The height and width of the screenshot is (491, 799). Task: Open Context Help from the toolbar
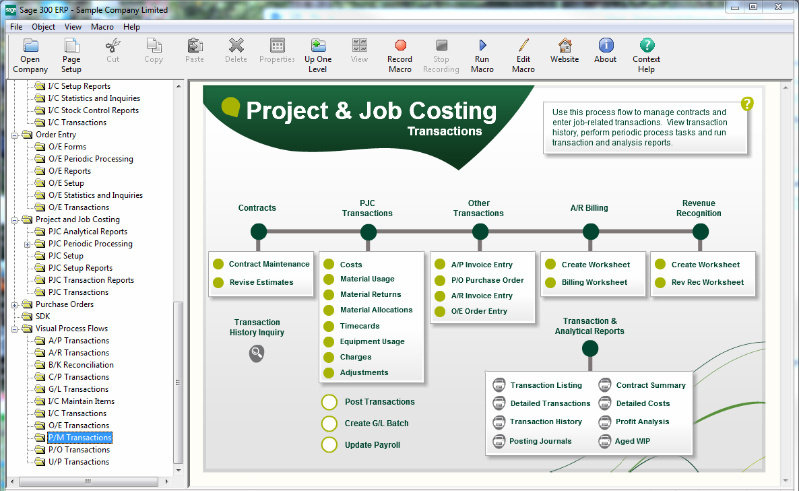pyautogui.click(x=647, y=46)
